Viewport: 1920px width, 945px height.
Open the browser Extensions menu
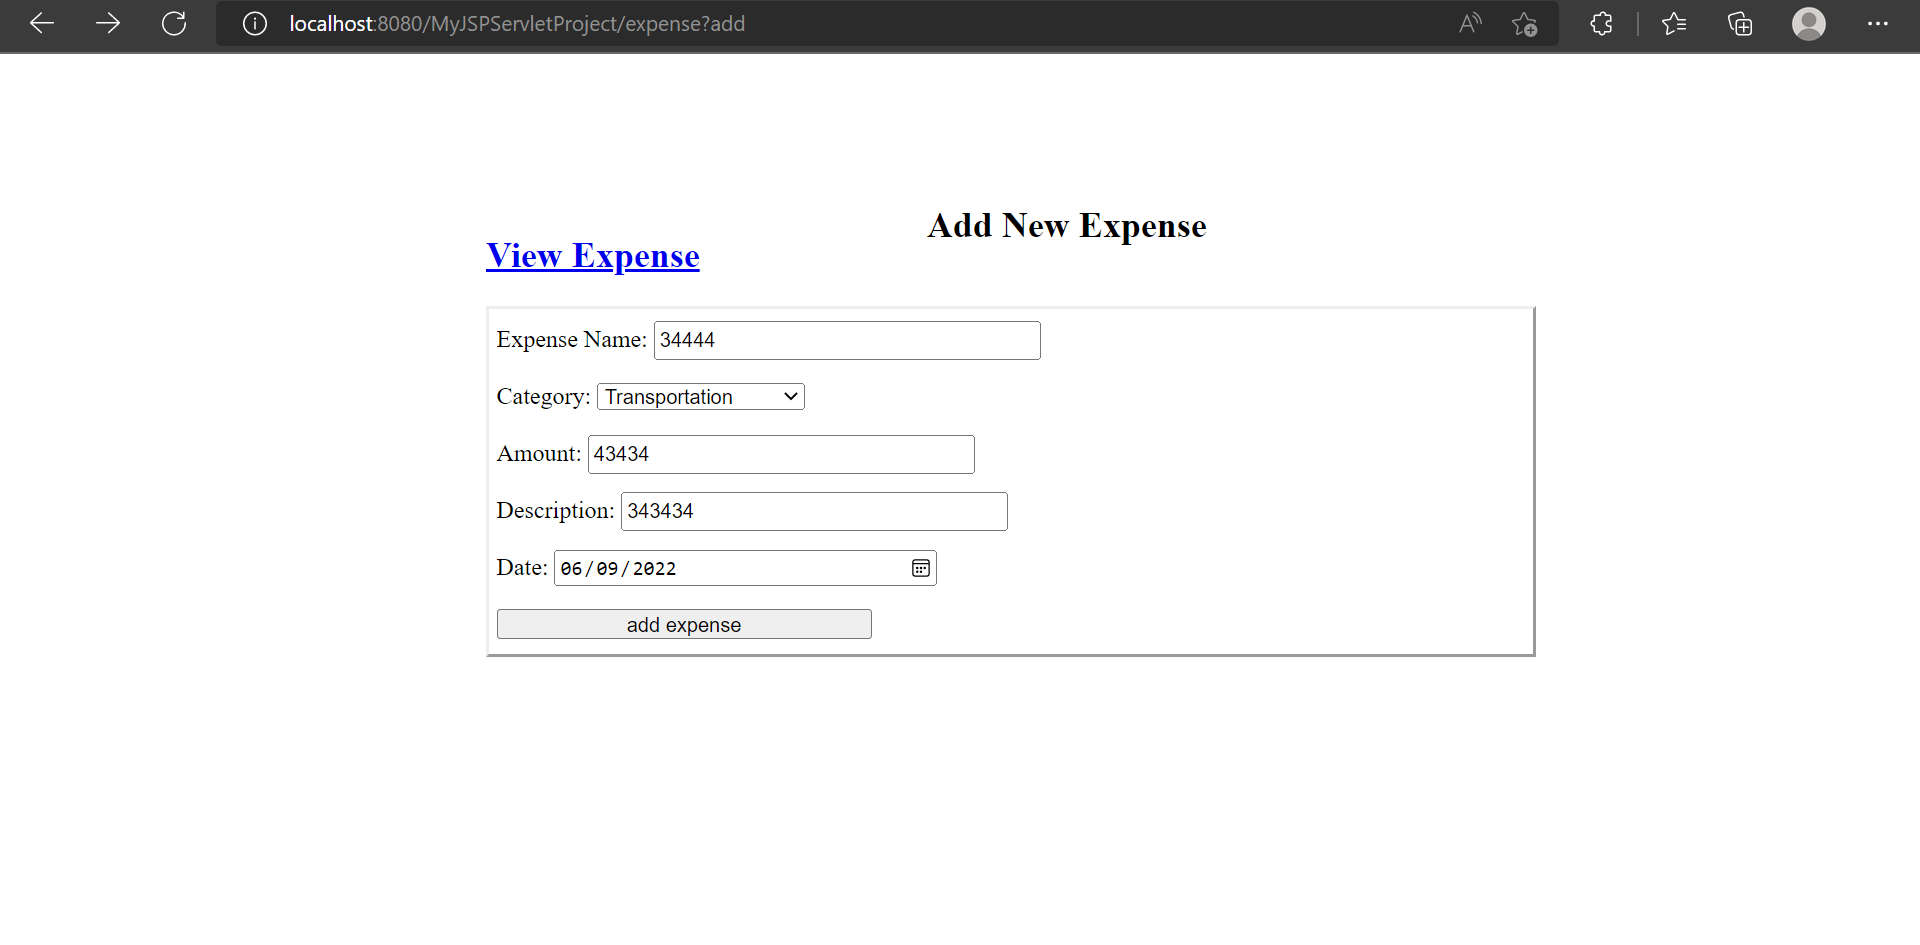1601,23
